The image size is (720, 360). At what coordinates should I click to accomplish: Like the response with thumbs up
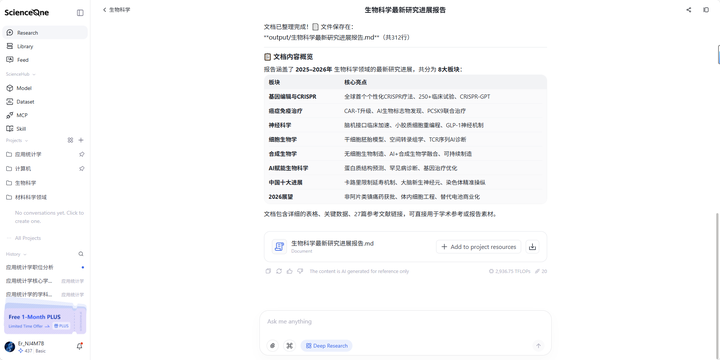(289, 271)
